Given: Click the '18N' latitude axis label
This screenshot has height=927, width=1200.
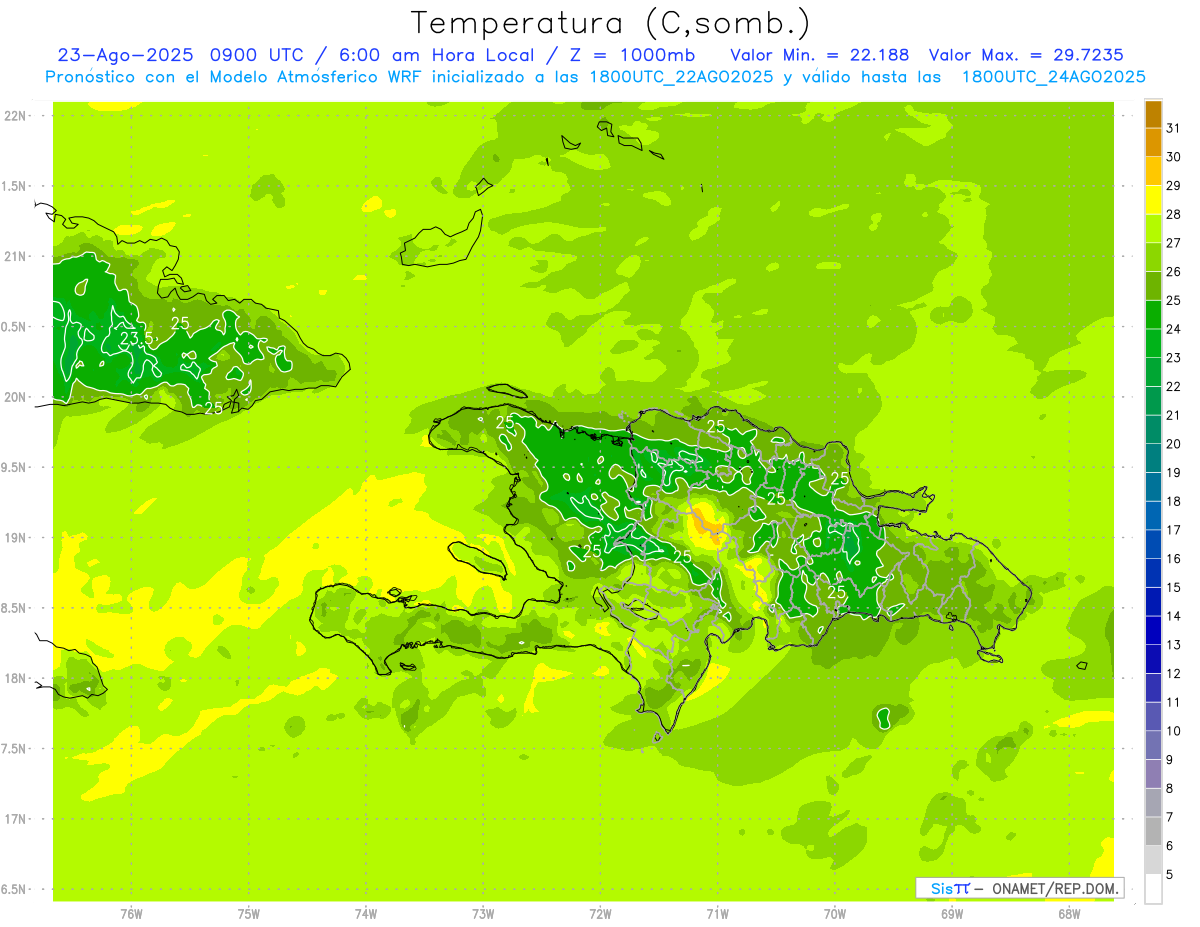Looking at the screenshot, I should coord(16,678).
